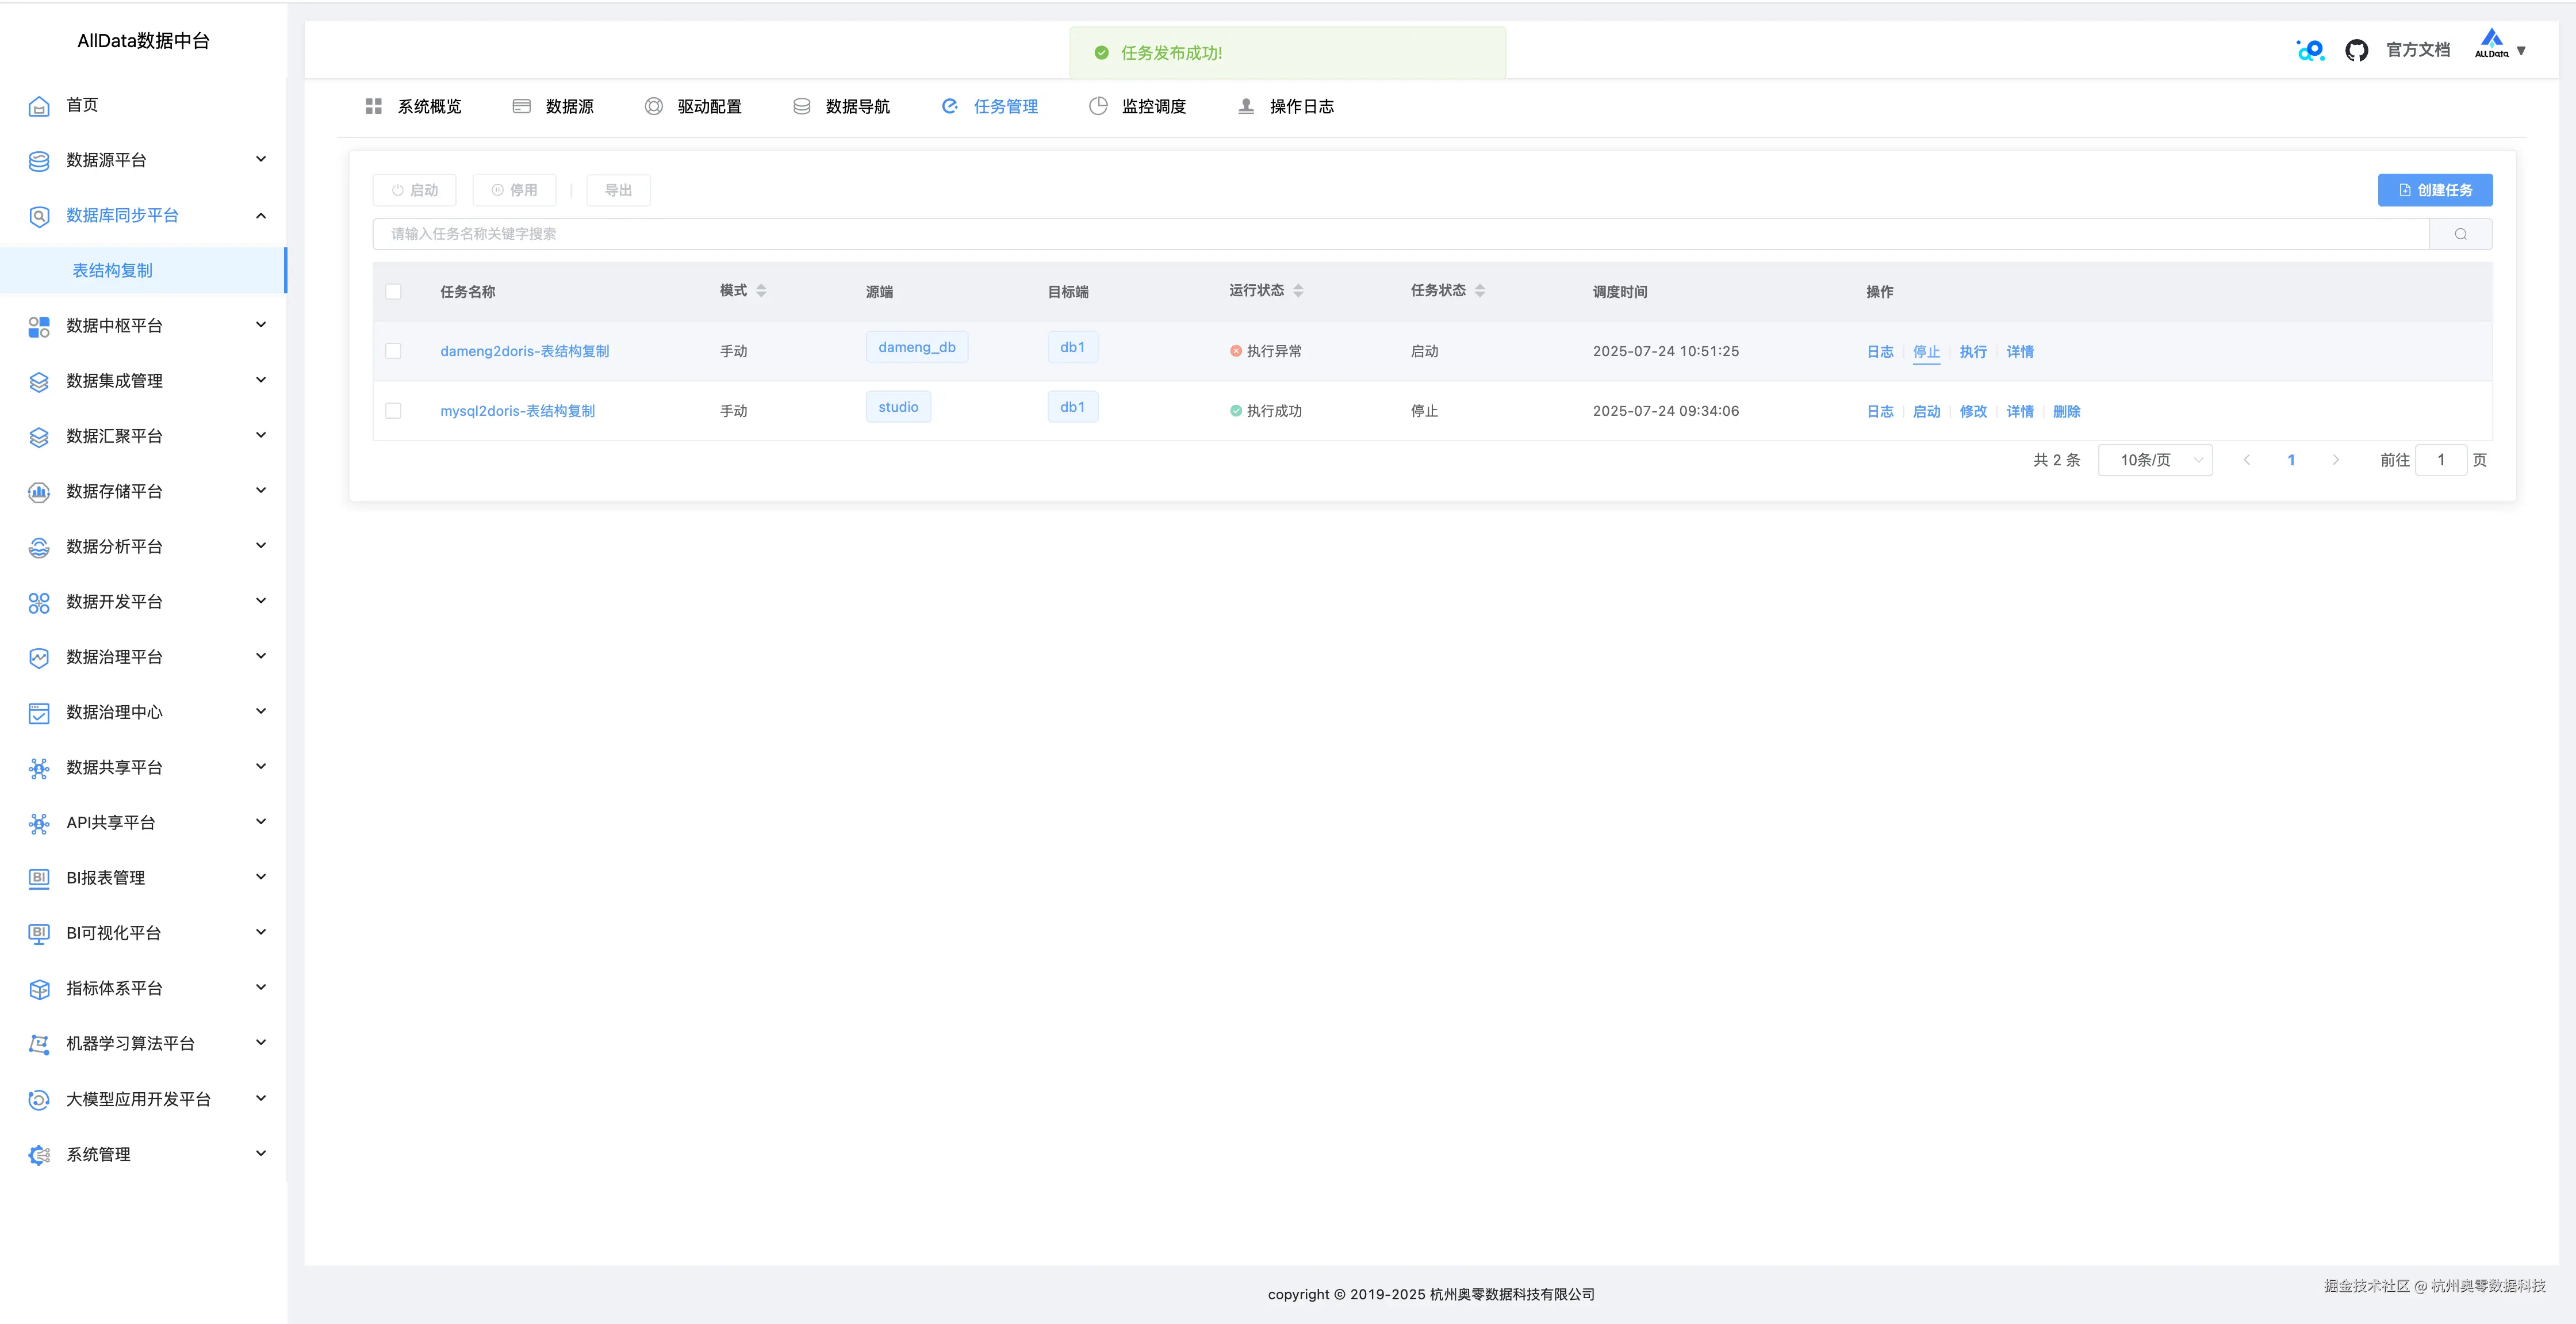
Task: Click 停止 link for dameng2doris task
Action: click(1926, 351)
